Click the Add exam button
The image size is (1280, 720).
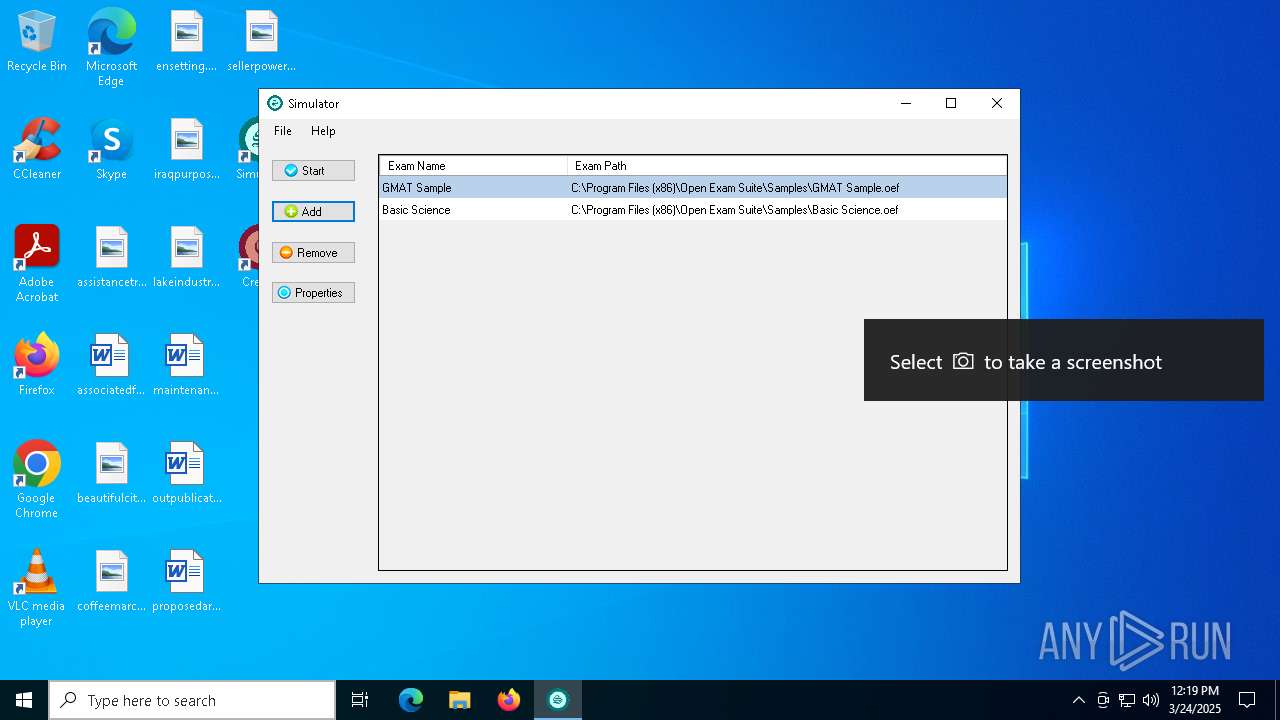tap(313, 212)
